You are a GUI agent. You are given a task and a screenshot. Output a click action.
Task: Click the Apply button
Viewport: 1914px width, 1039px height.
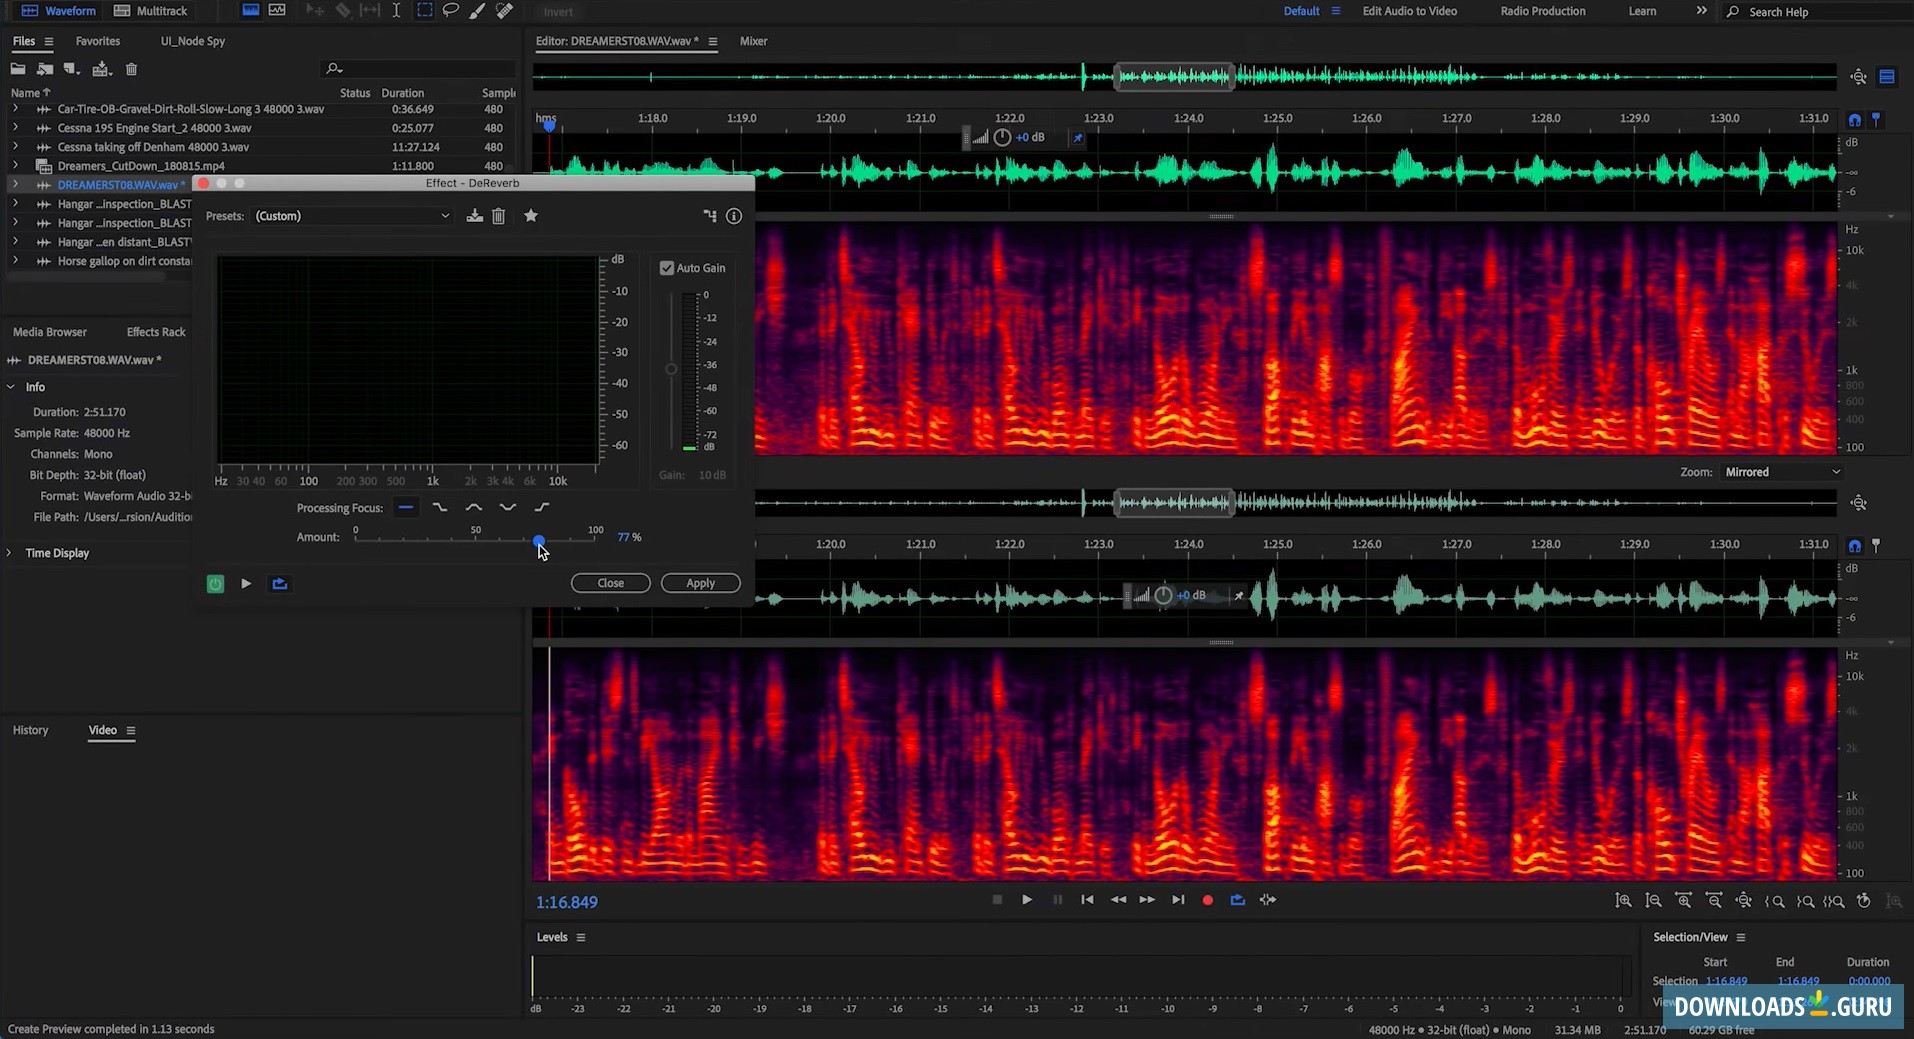coord(700,583)
